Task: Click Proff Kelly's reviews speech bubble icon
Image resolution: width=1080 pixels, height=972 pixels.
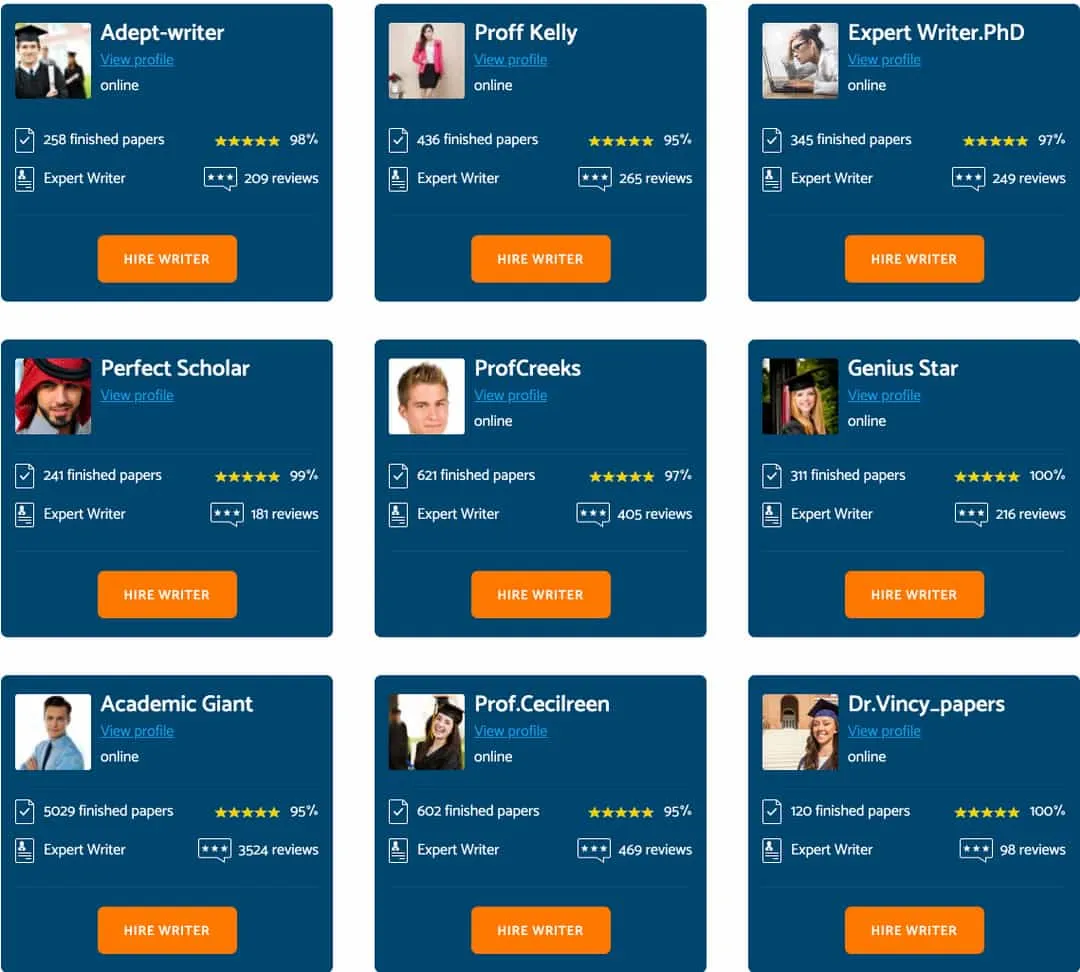Action: 594,178
